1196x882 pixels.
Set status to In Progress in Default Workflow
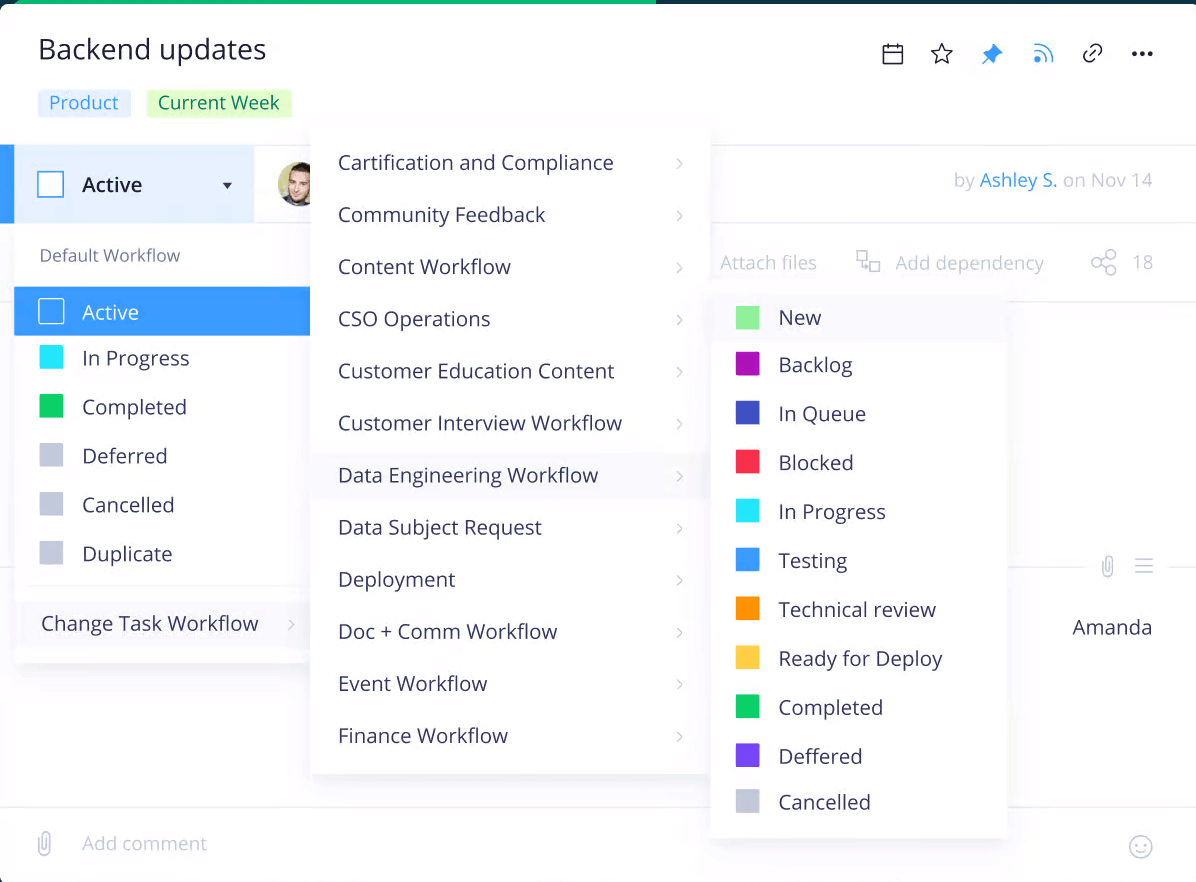click(x=162, y=358)
